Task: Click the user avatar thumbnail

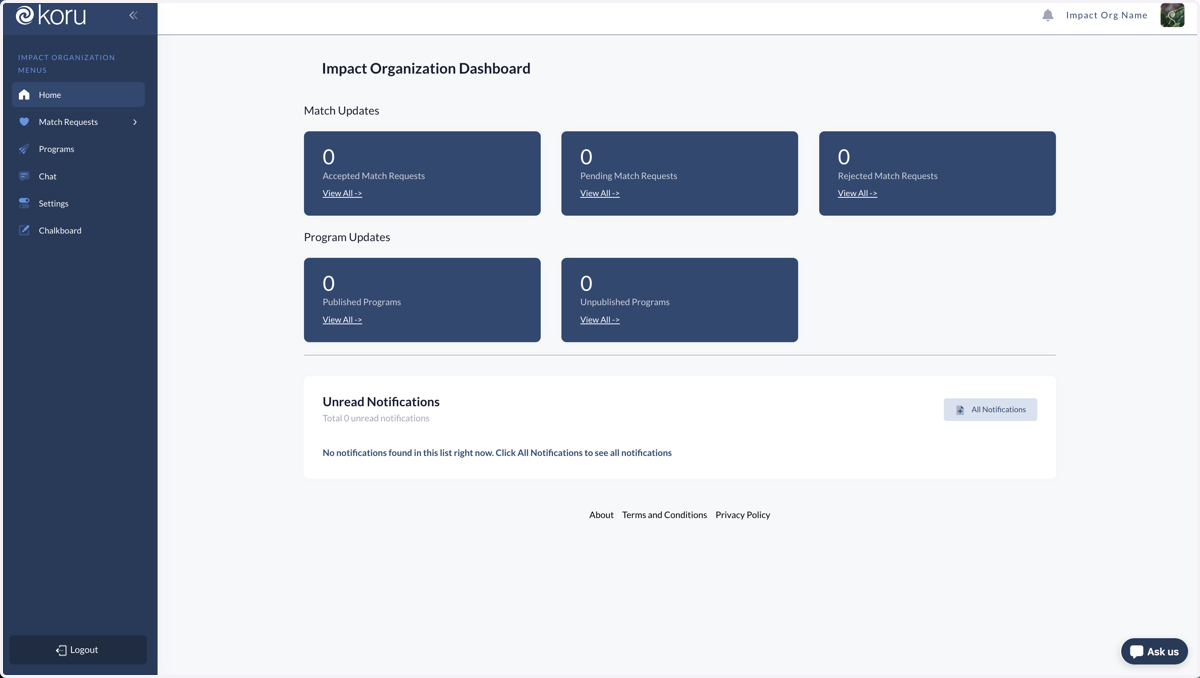Action: 1172,15
